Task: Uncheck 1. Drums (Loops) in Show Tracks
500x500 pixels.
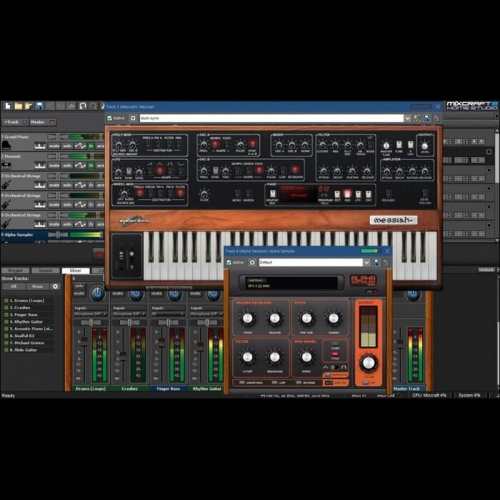Action: [x=6, y=300]
